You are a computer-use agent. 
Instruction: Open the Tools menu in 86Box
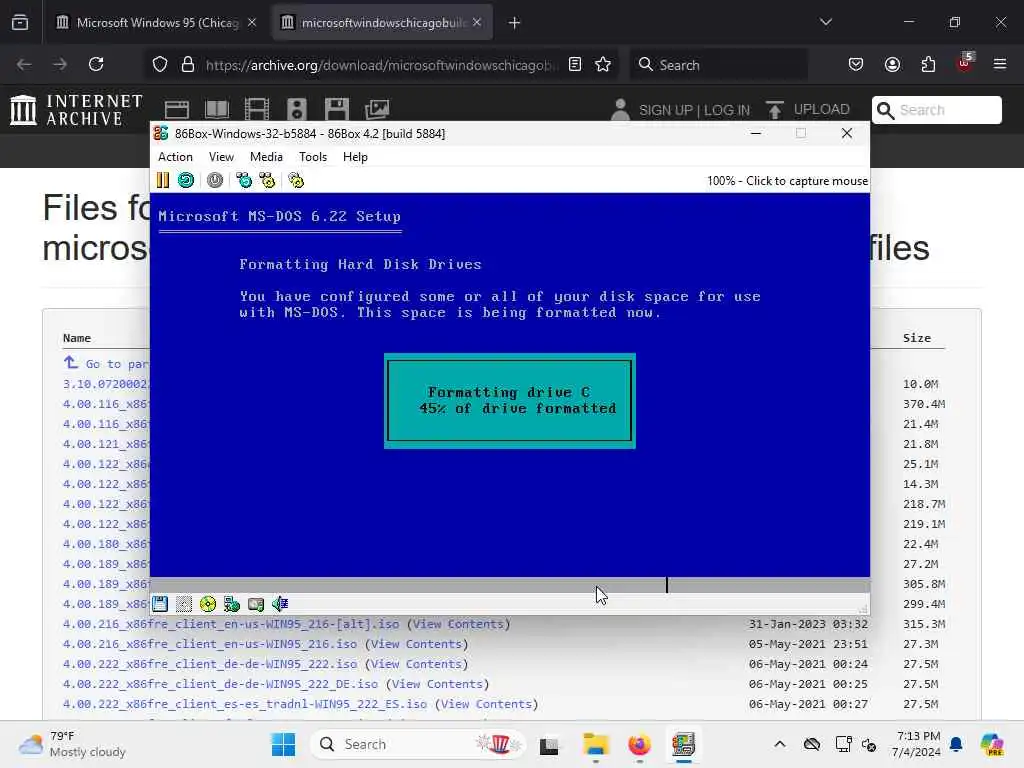pyautogui.click(x=313, y=157)
